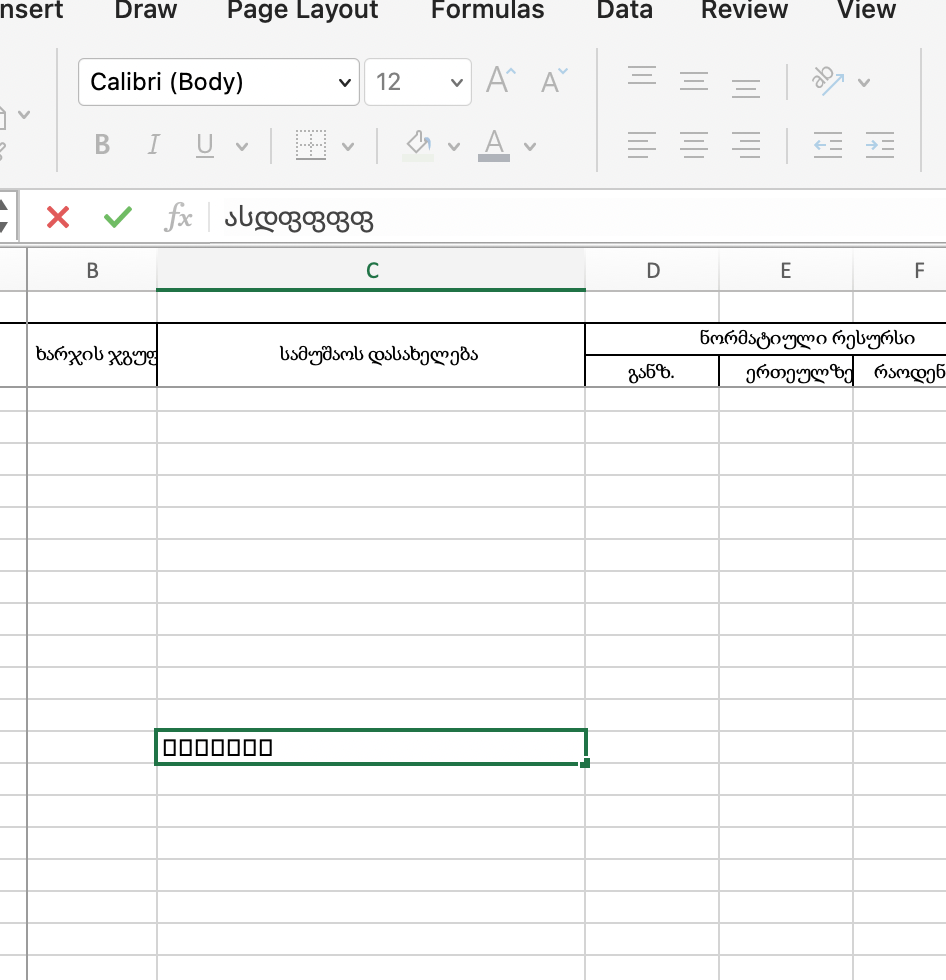This screenshot has width=946, height=980.
Task: Select column B header
Action: tap(92, 270)
